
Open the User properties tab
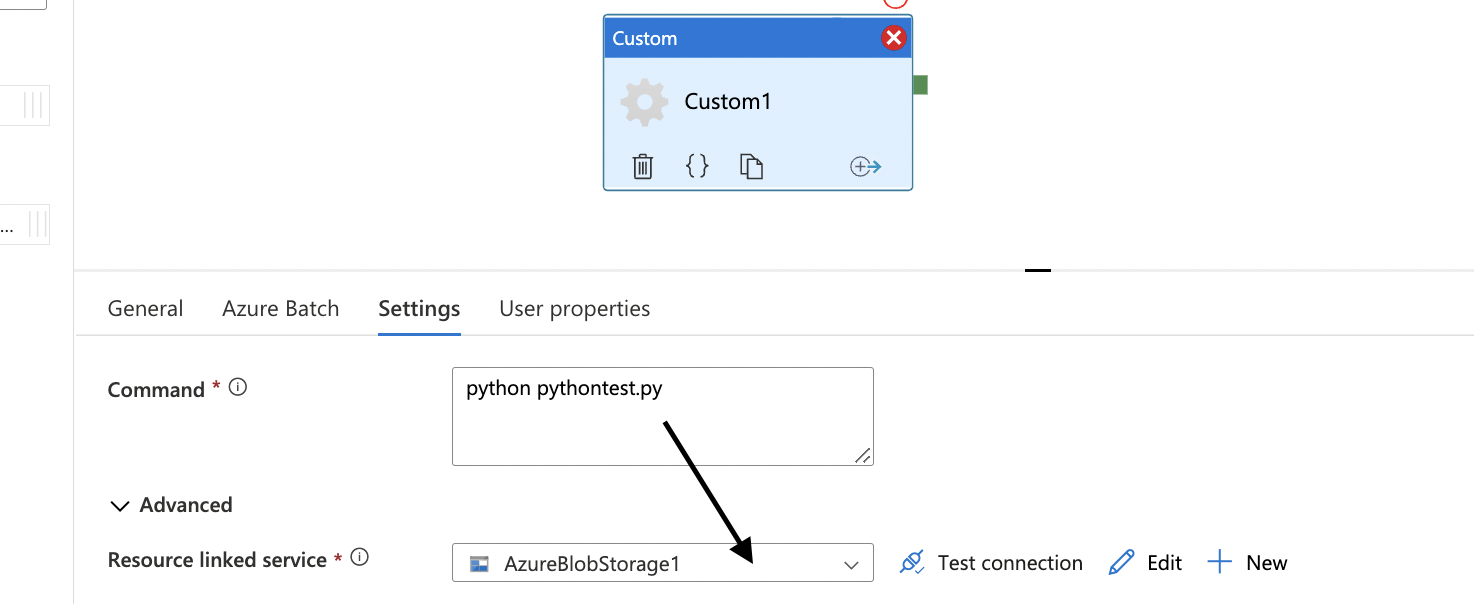pos(574,308)
